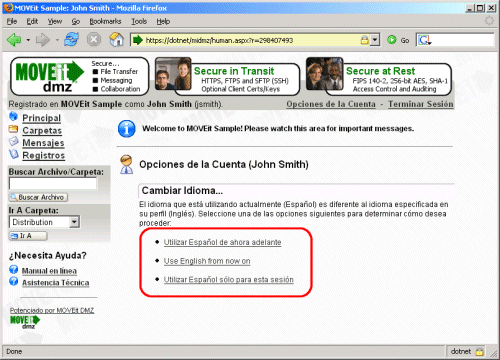Open the Manual en línea help link
Image resolution: width=500 pixels, height=360 pixels.
click(49, 271)
